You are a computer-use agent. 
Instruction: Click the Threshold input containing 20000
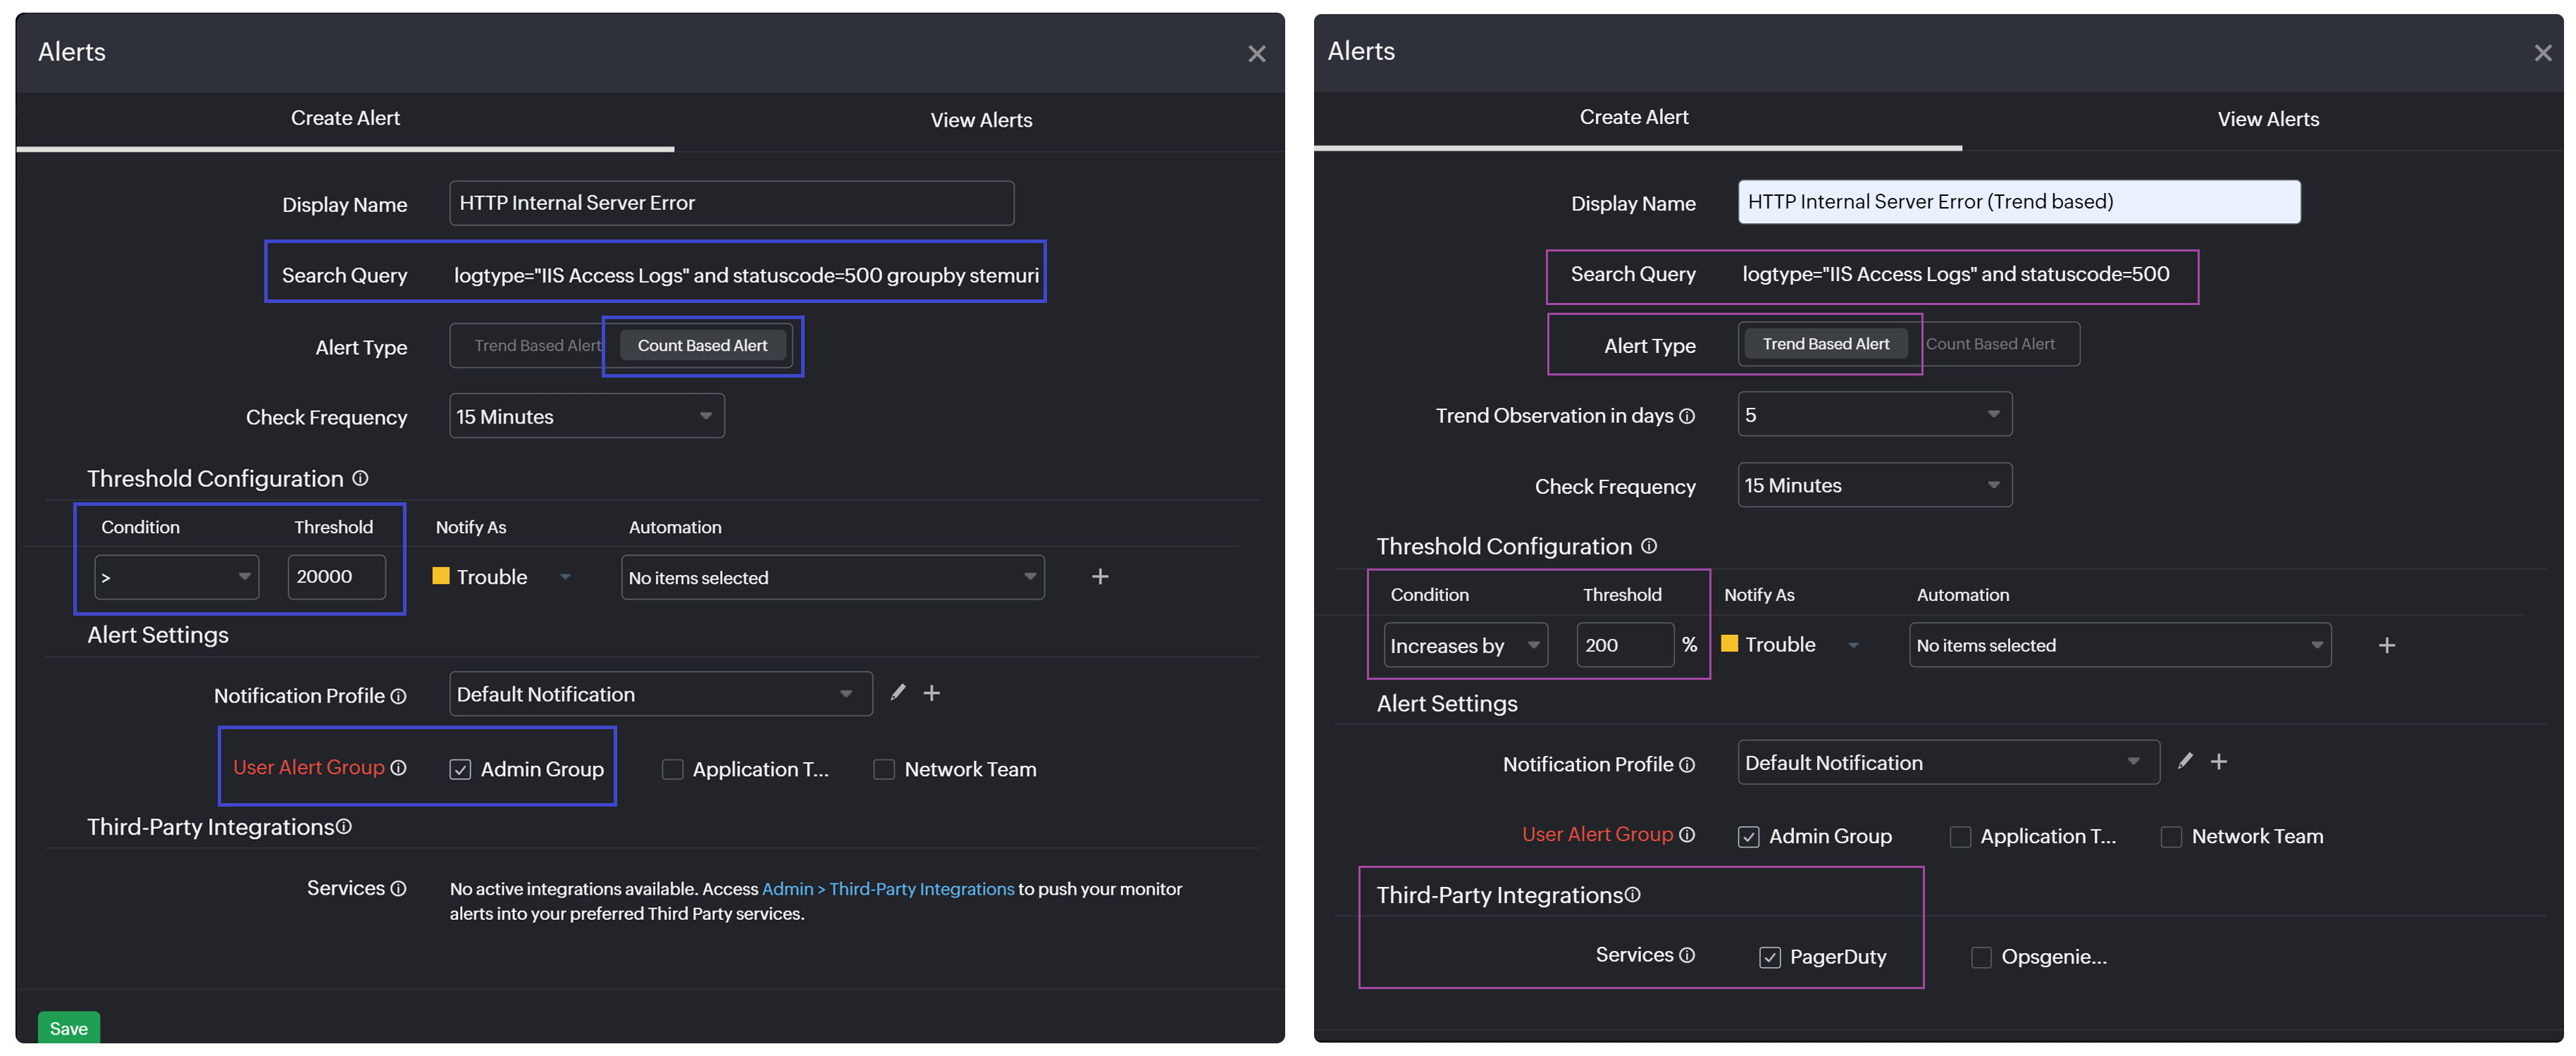point(336,577)
